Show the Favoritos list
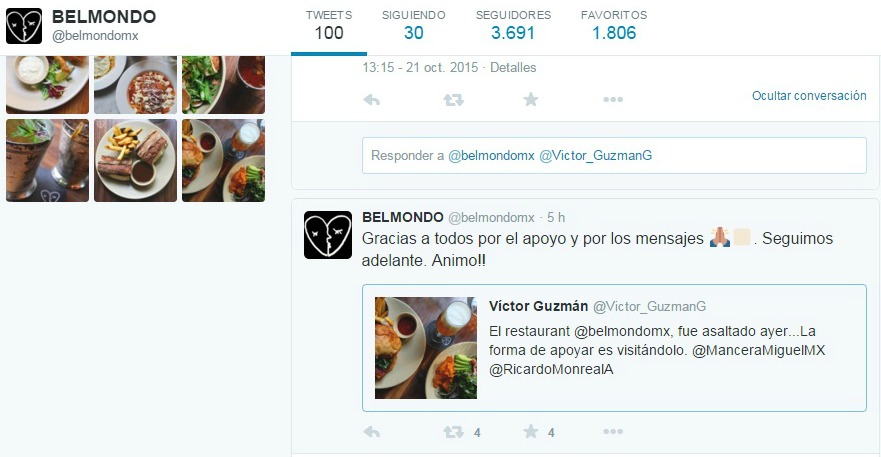 coord(614,26)
